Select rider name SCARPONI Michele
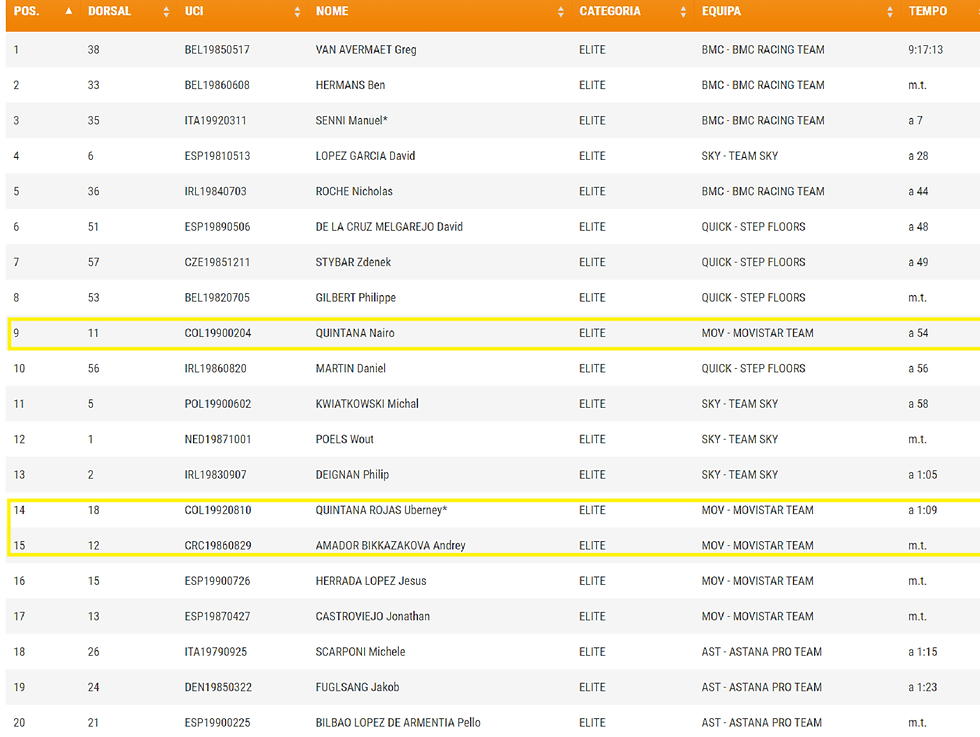980x737 pixels. tap(360, 652)
